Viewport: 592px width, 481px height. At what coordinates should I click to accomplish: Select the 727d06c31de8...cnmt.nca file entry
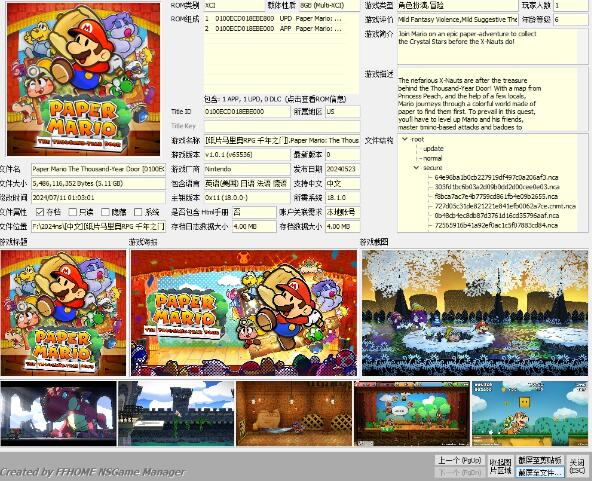(505, 206)
